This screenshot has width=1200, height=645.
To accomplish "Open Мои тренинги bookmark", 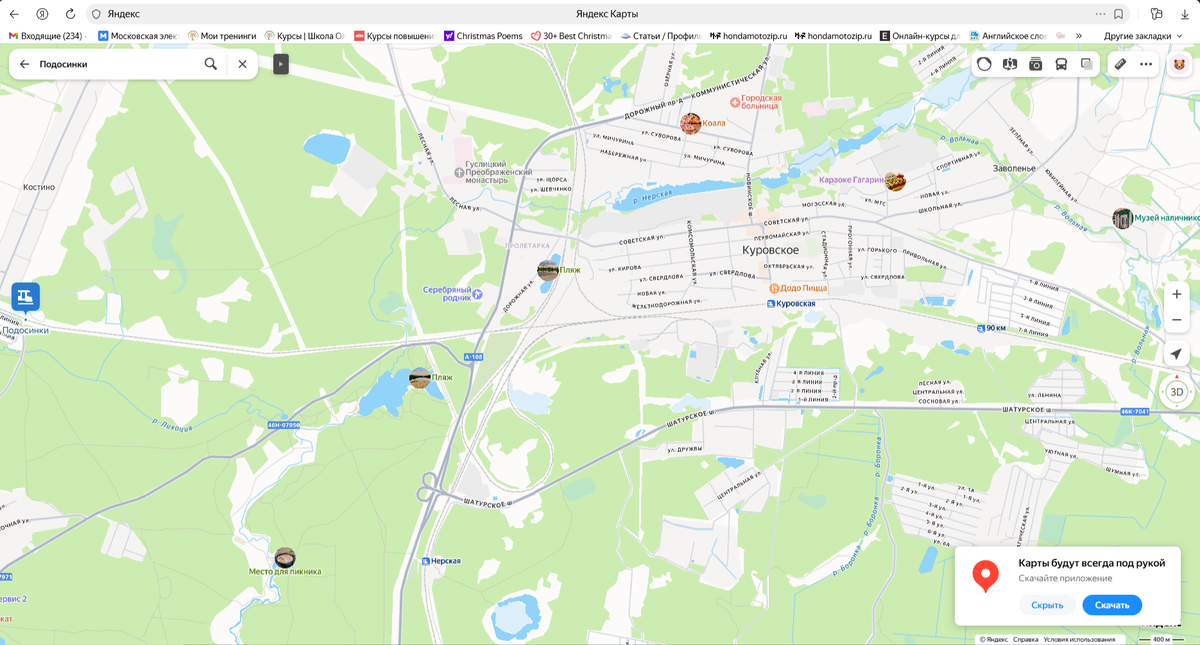I will click(x=222, y=36).
